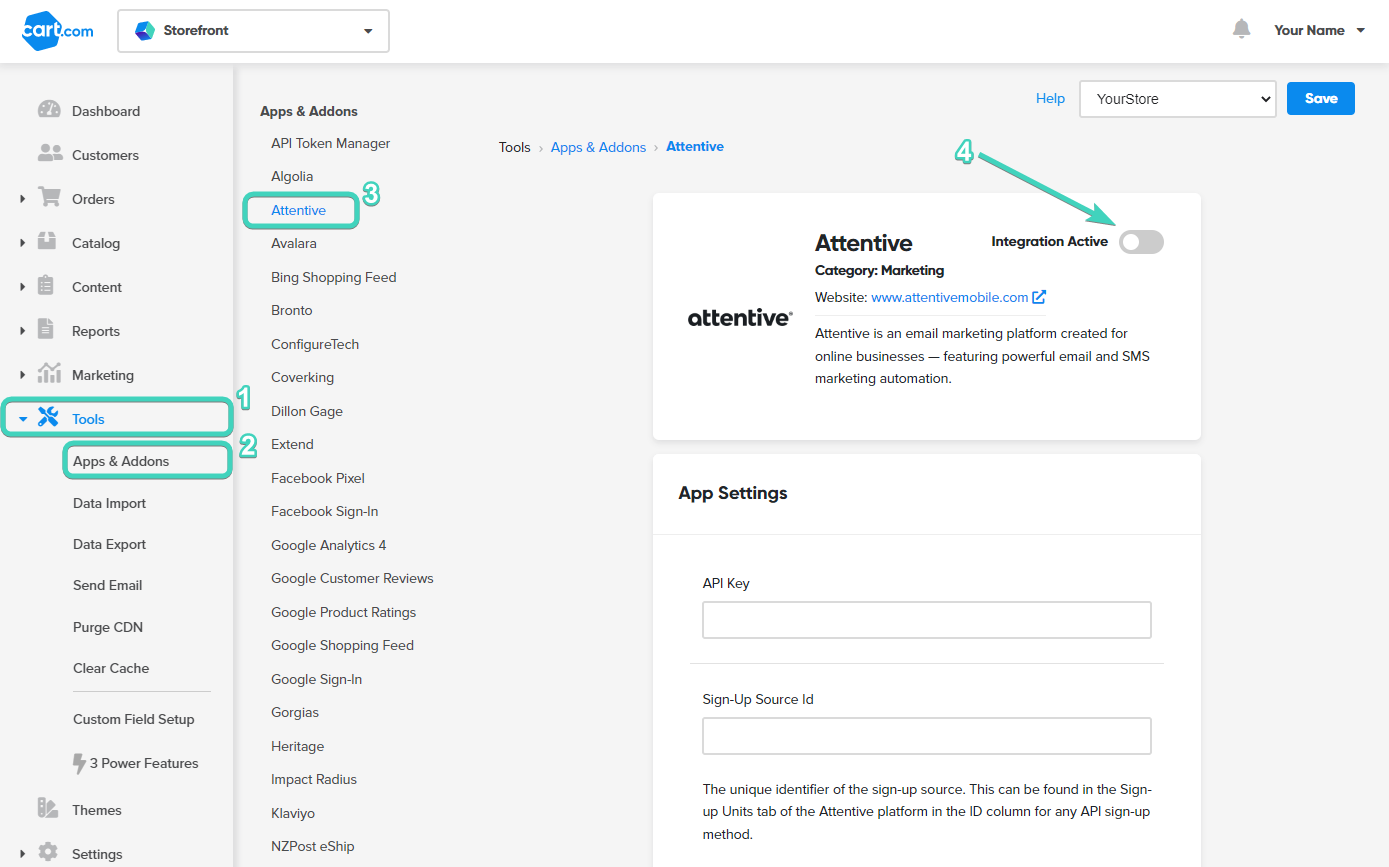Click the Attentive breadcrumb
The width and height of the screenshot is (1389, 867).
click(695, 146)
